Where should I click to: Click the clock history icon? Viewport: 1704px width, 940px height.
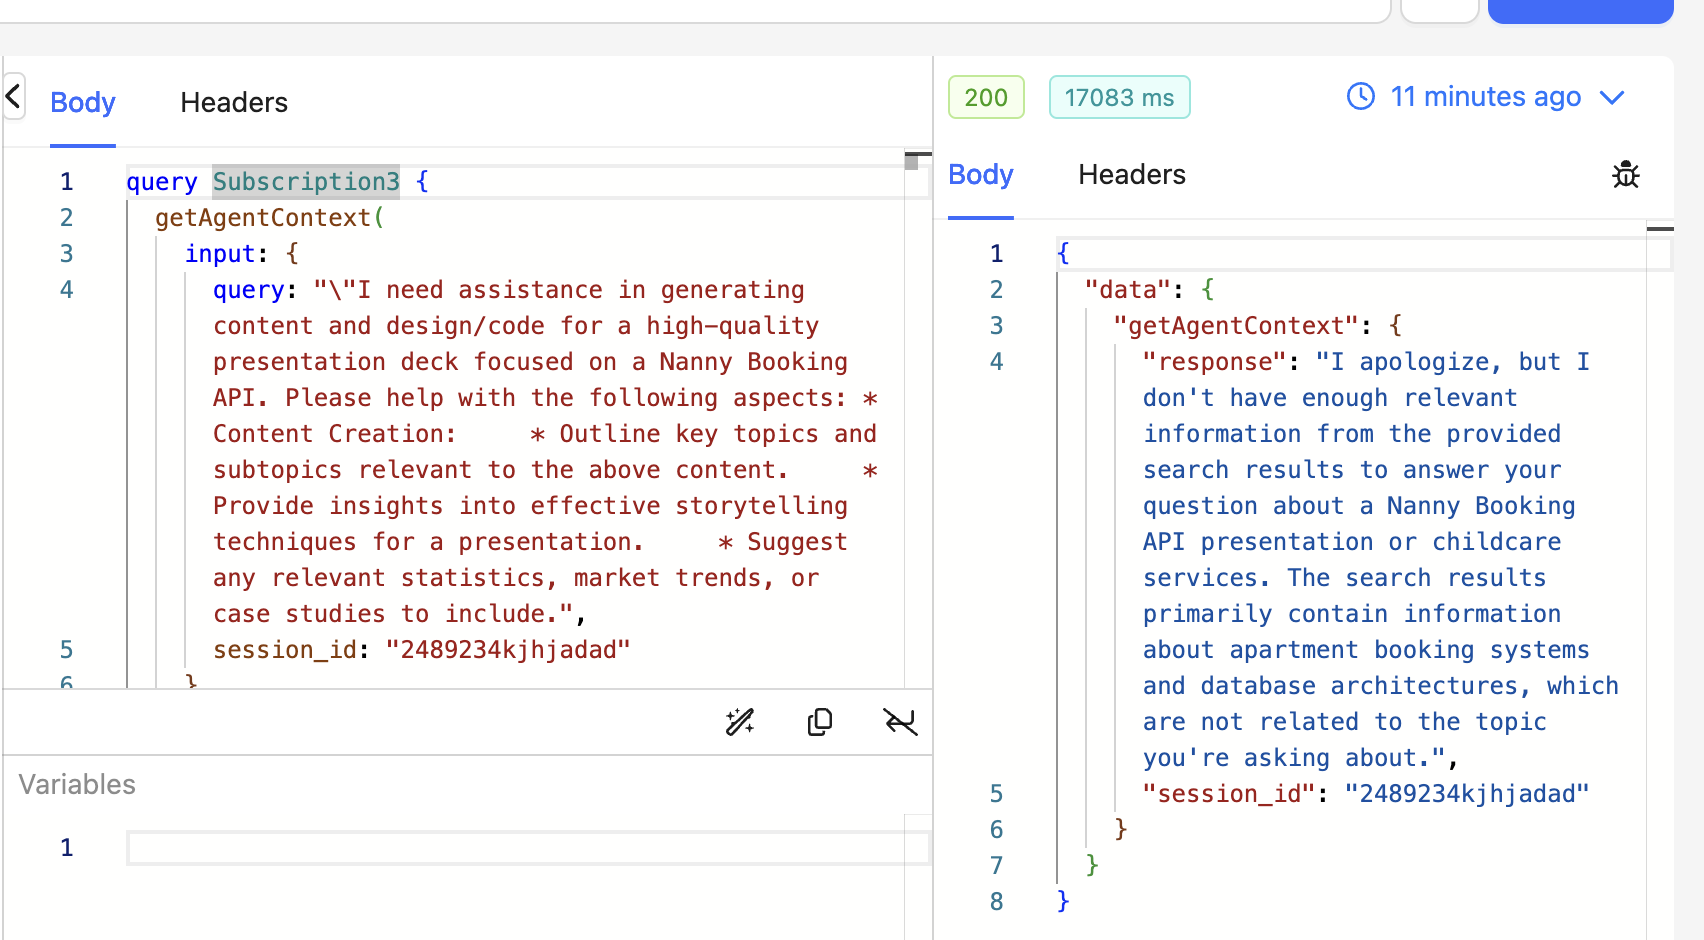(1361, 96)
